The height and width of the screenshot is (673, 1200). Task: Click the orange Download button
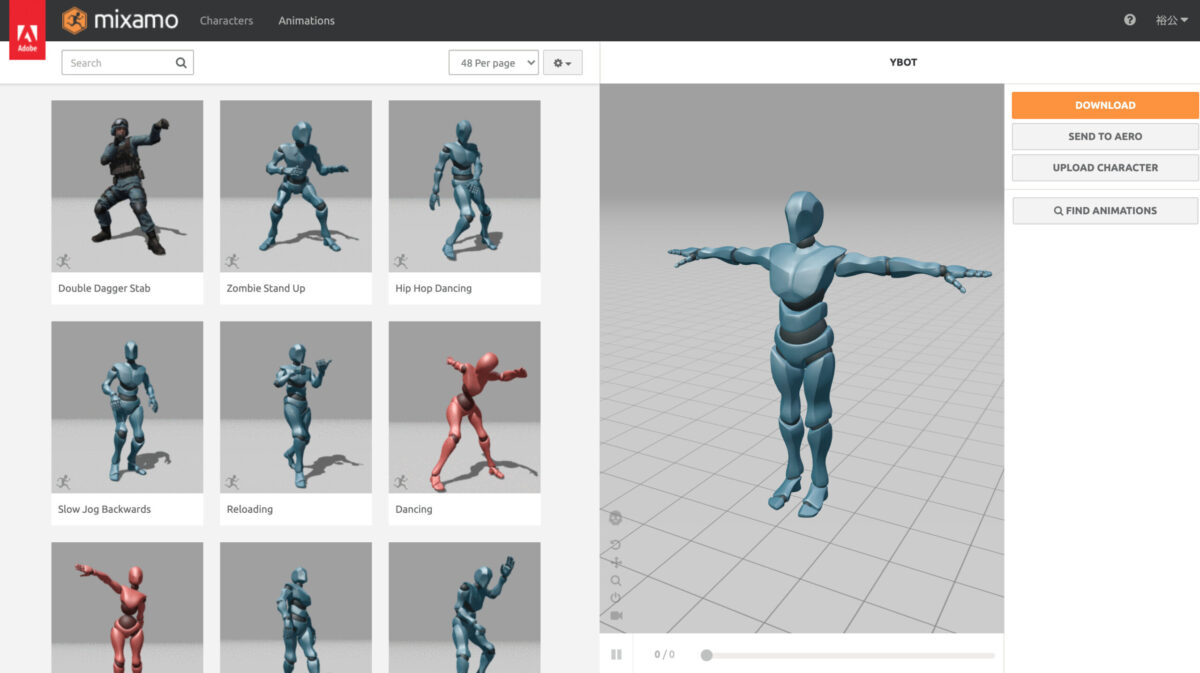(1105, 105)
